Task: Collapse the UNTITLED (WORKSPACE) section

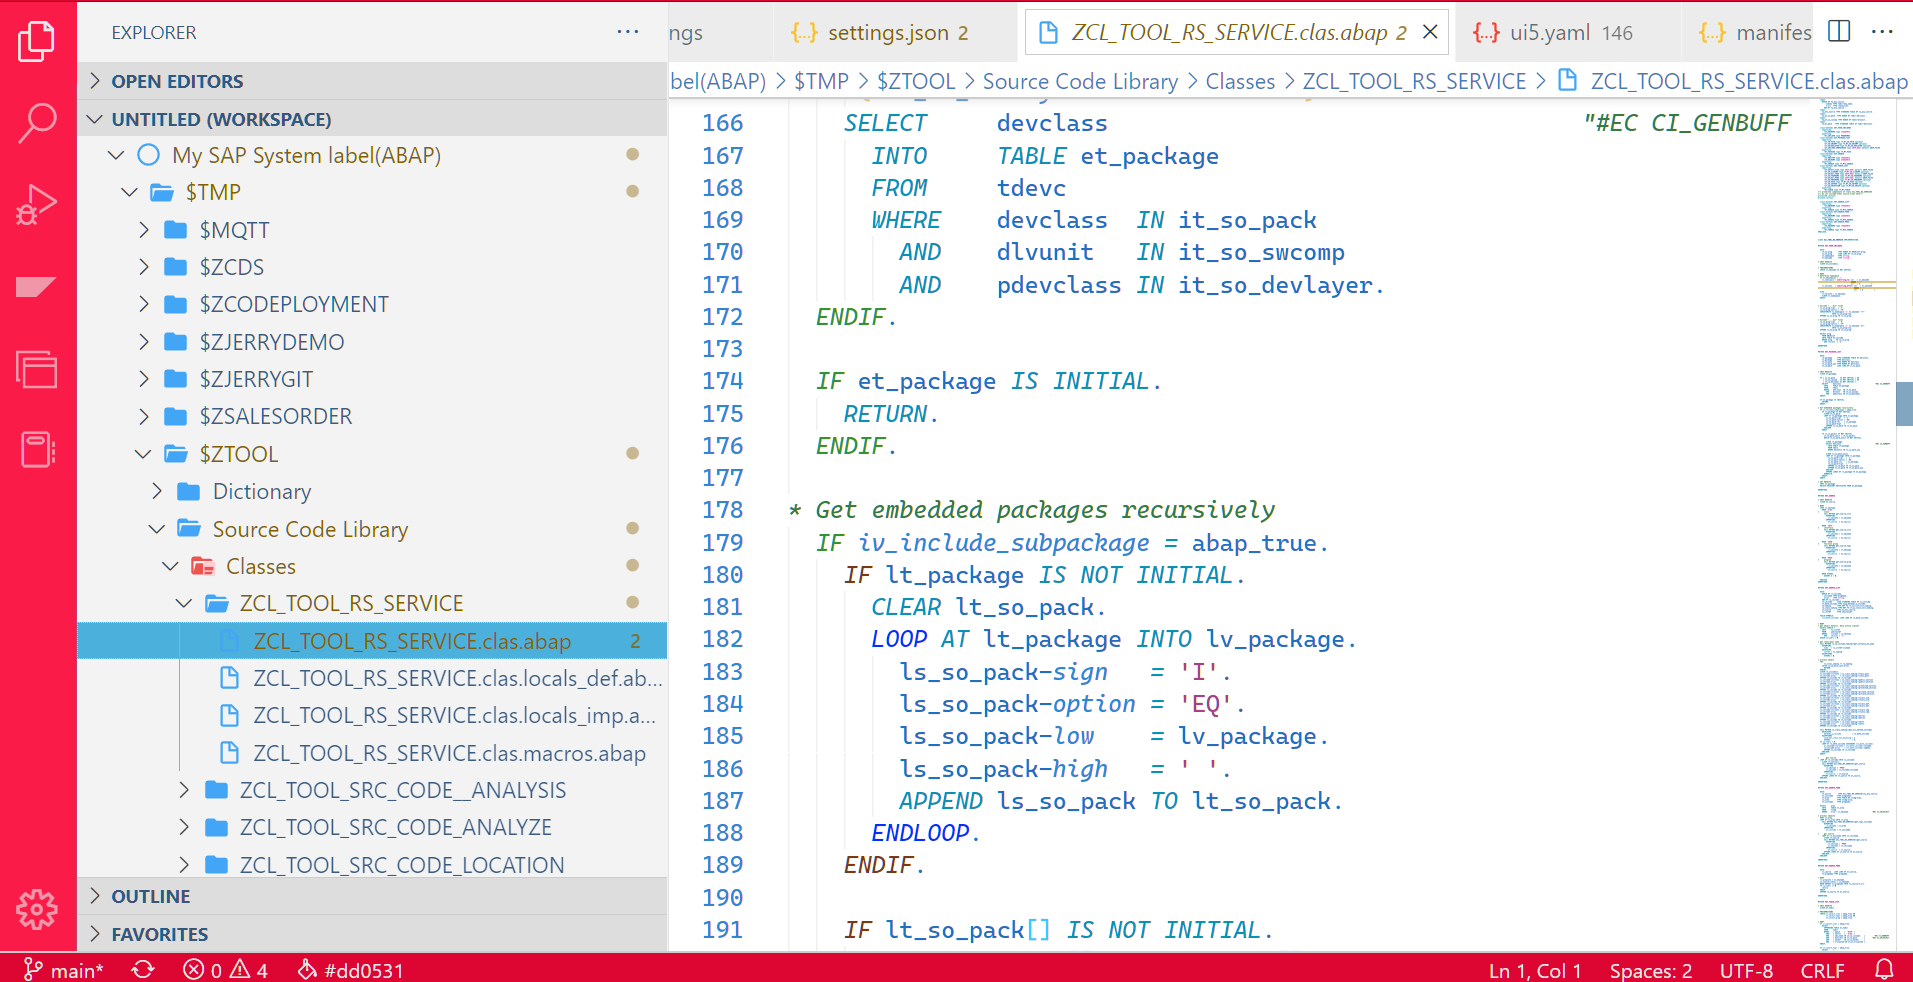Action: click(372, 119)
